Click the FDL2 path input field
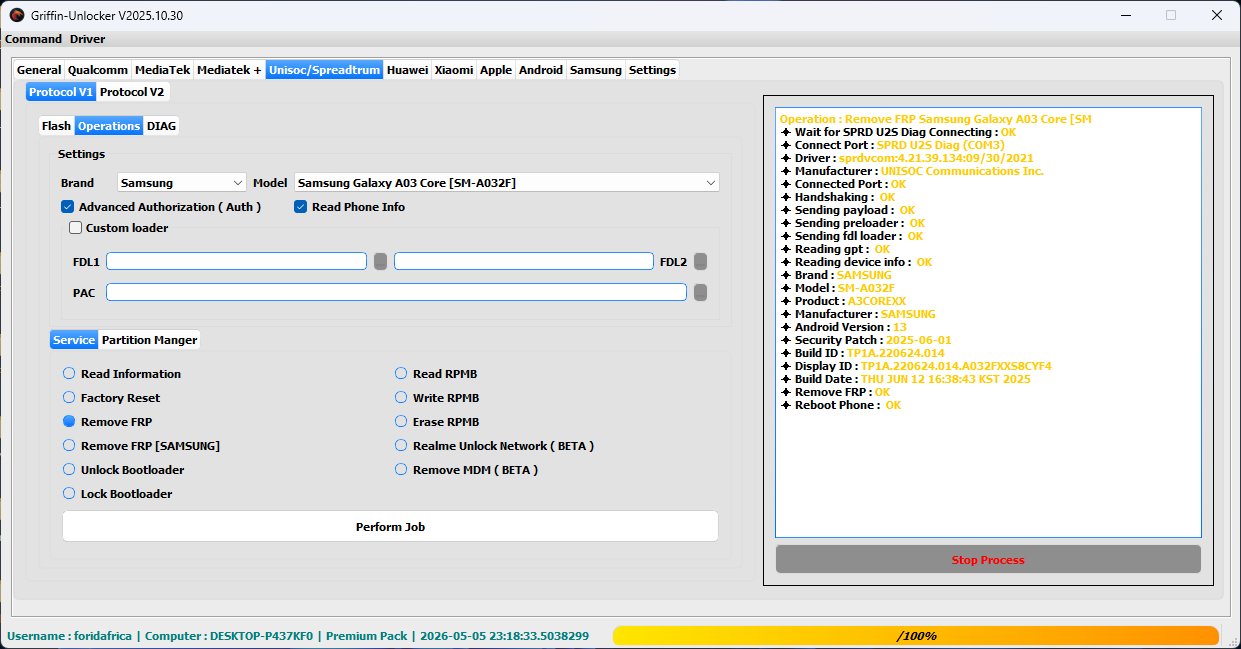 523,261
